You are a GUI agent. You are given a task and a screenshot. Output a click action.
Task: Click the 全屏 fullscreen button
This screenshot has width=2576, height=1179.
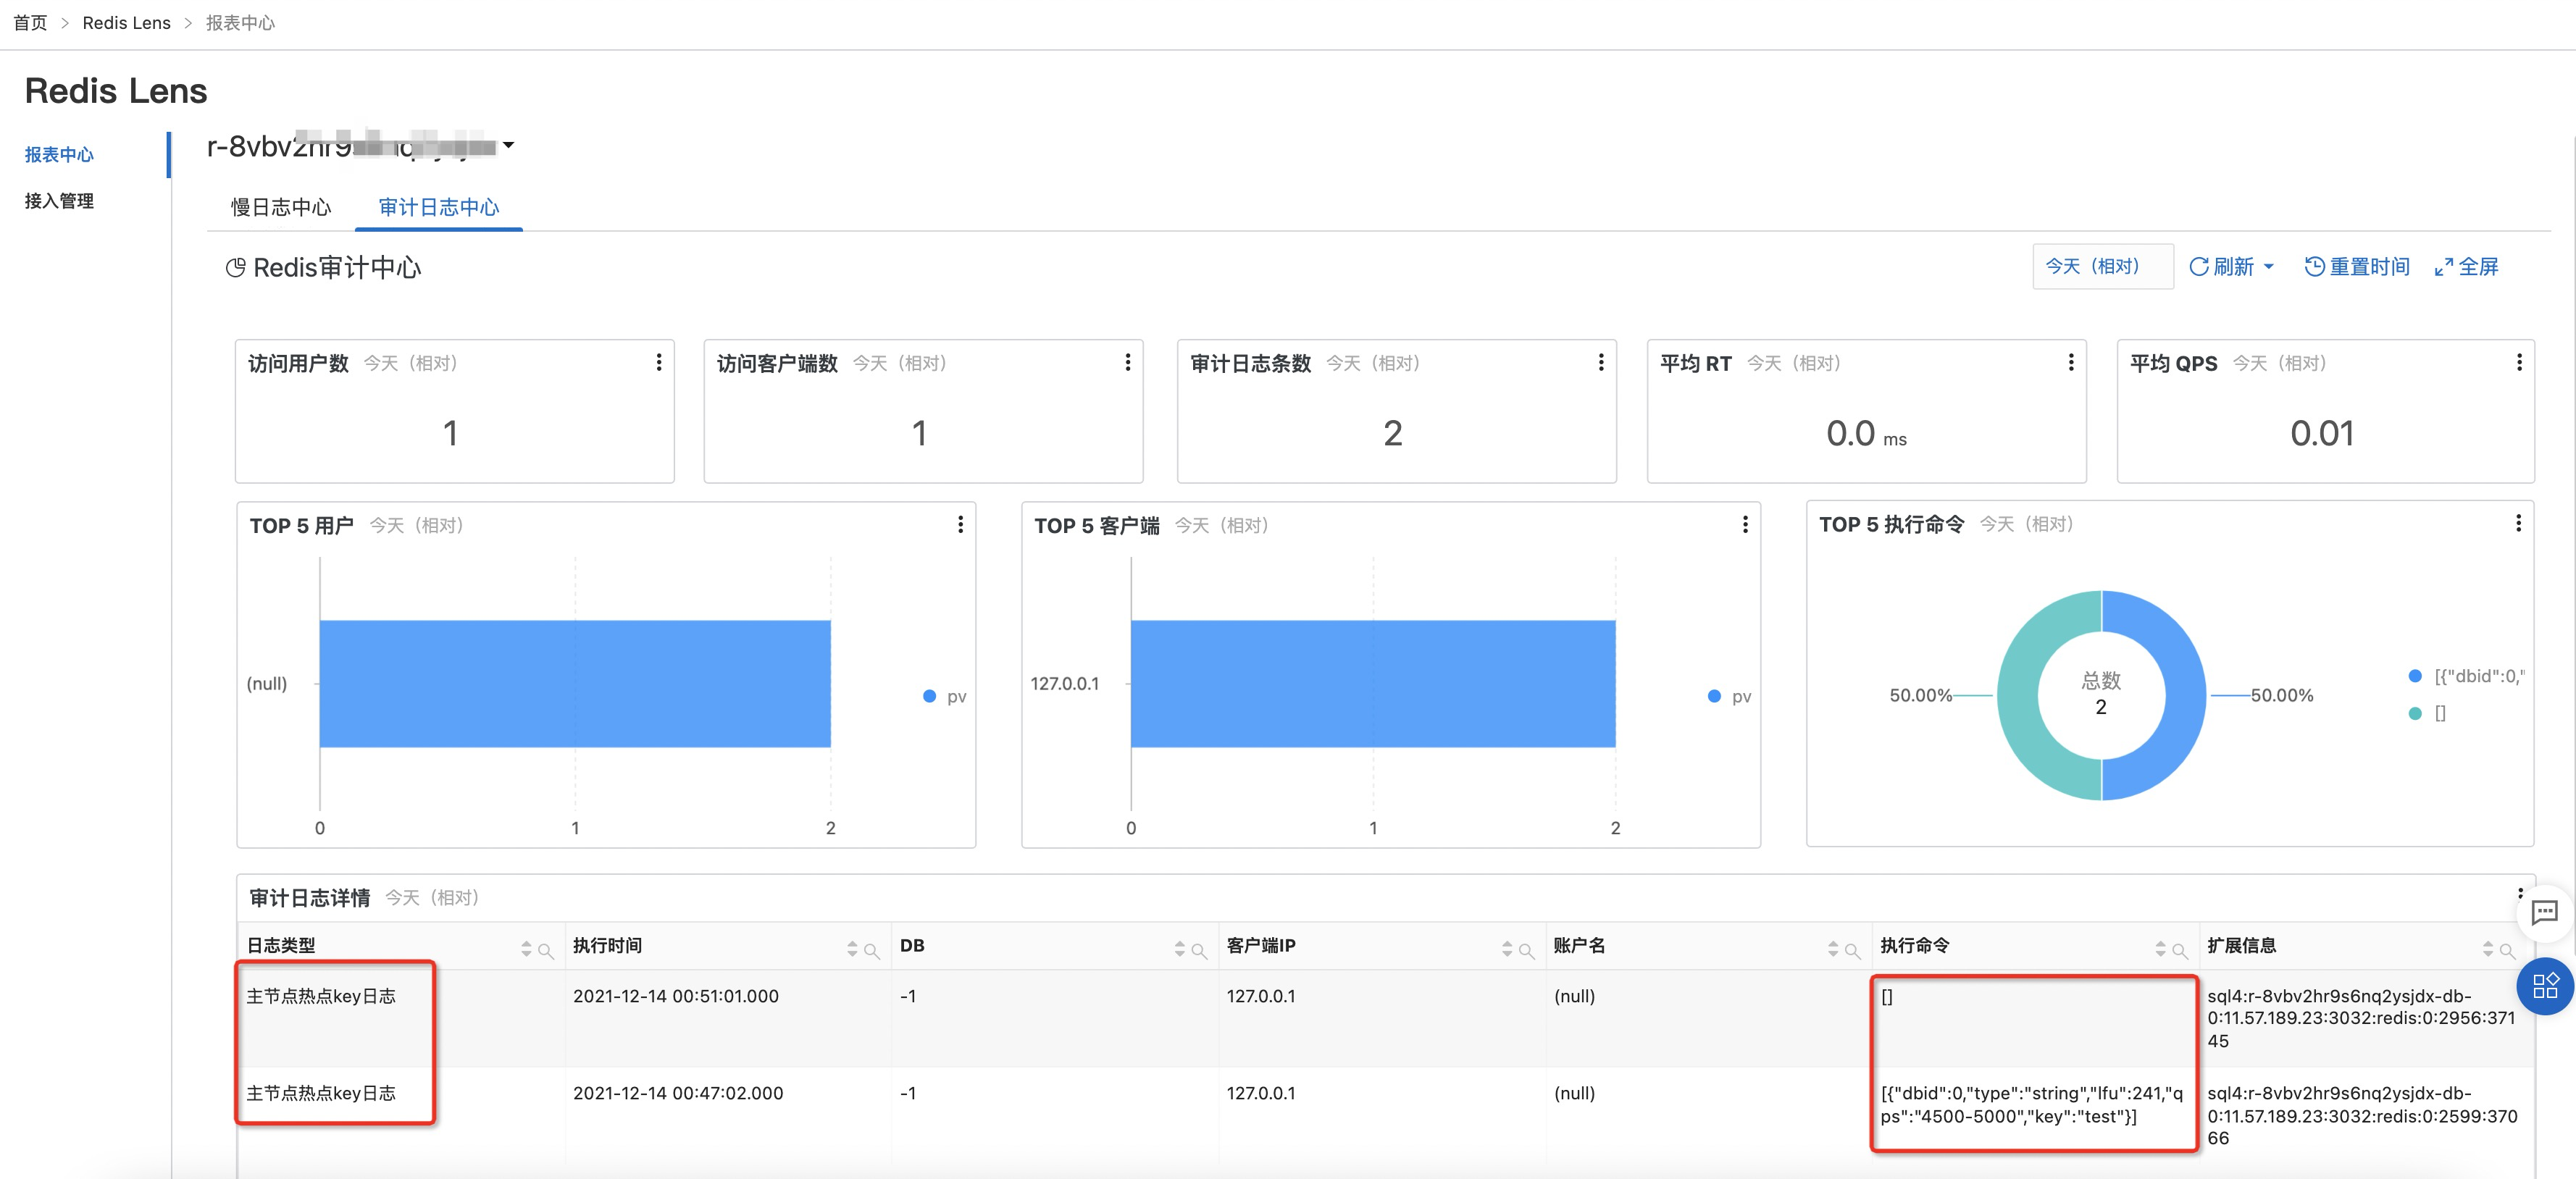click(x=2466, y=266)
